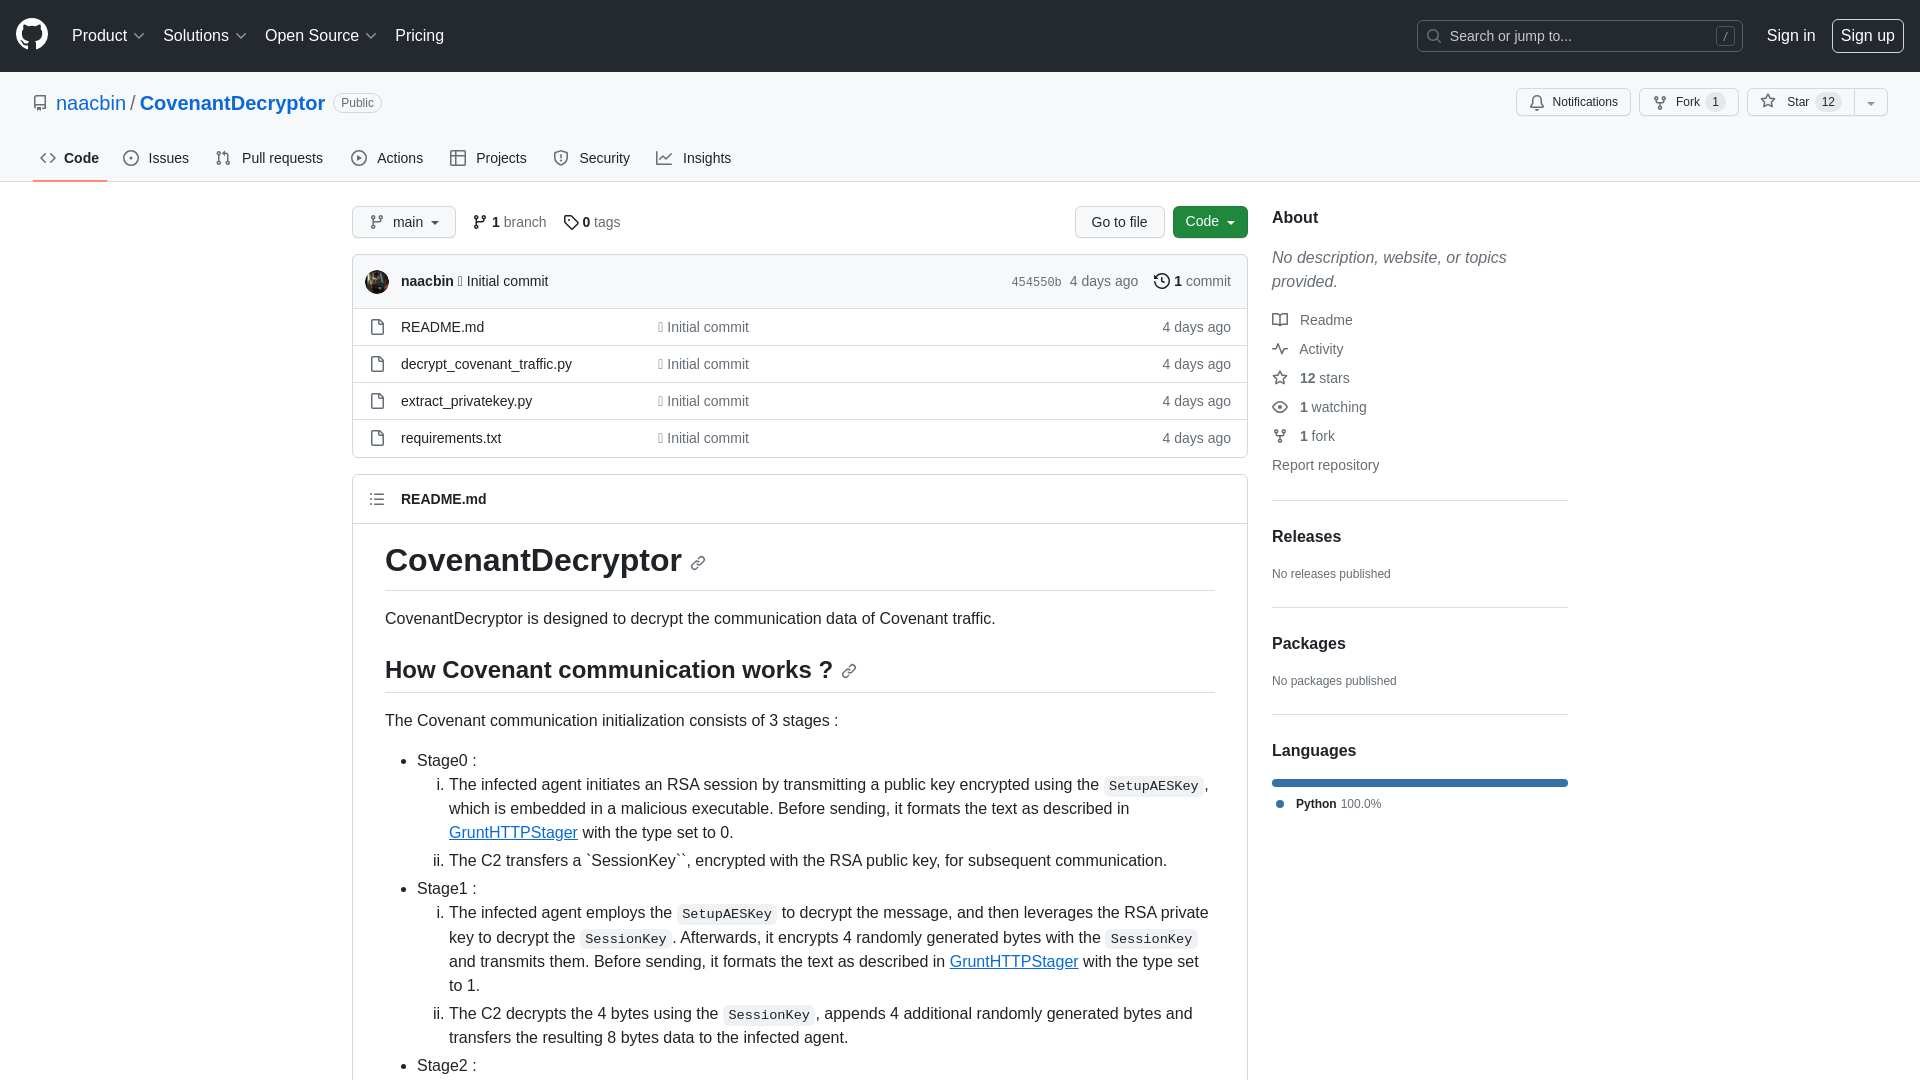Open CovenantDecryptor repository title link

(x=232, y=103)
